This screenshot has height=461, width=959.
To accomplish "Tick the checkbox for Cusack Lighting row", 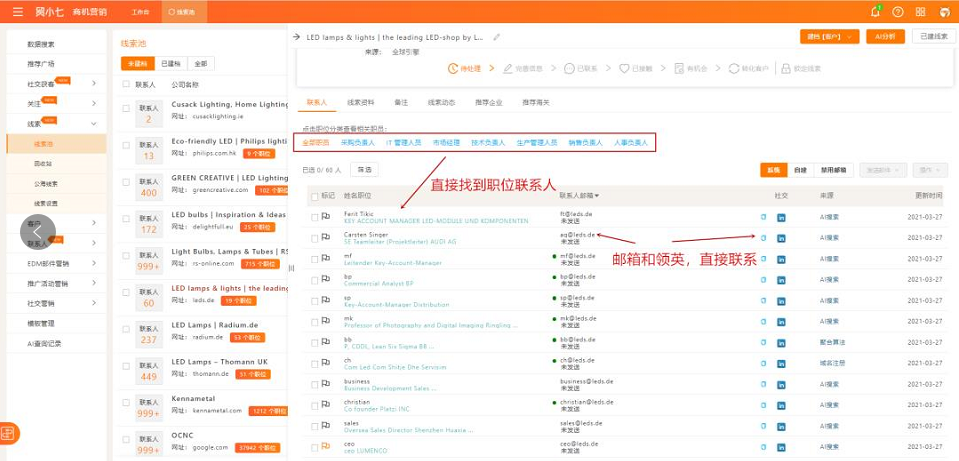I will click(x=126, y=108).
